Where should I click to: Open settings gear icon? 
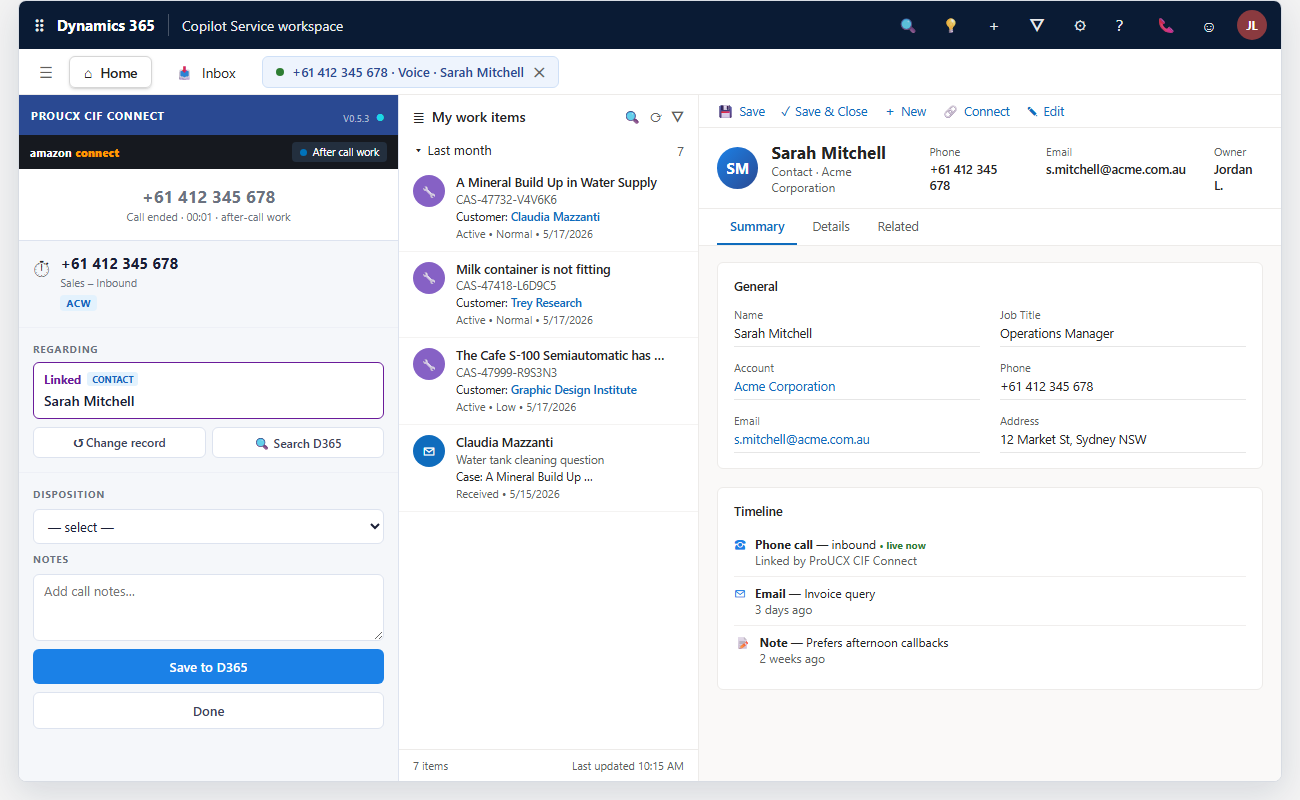click(1080, 26)
